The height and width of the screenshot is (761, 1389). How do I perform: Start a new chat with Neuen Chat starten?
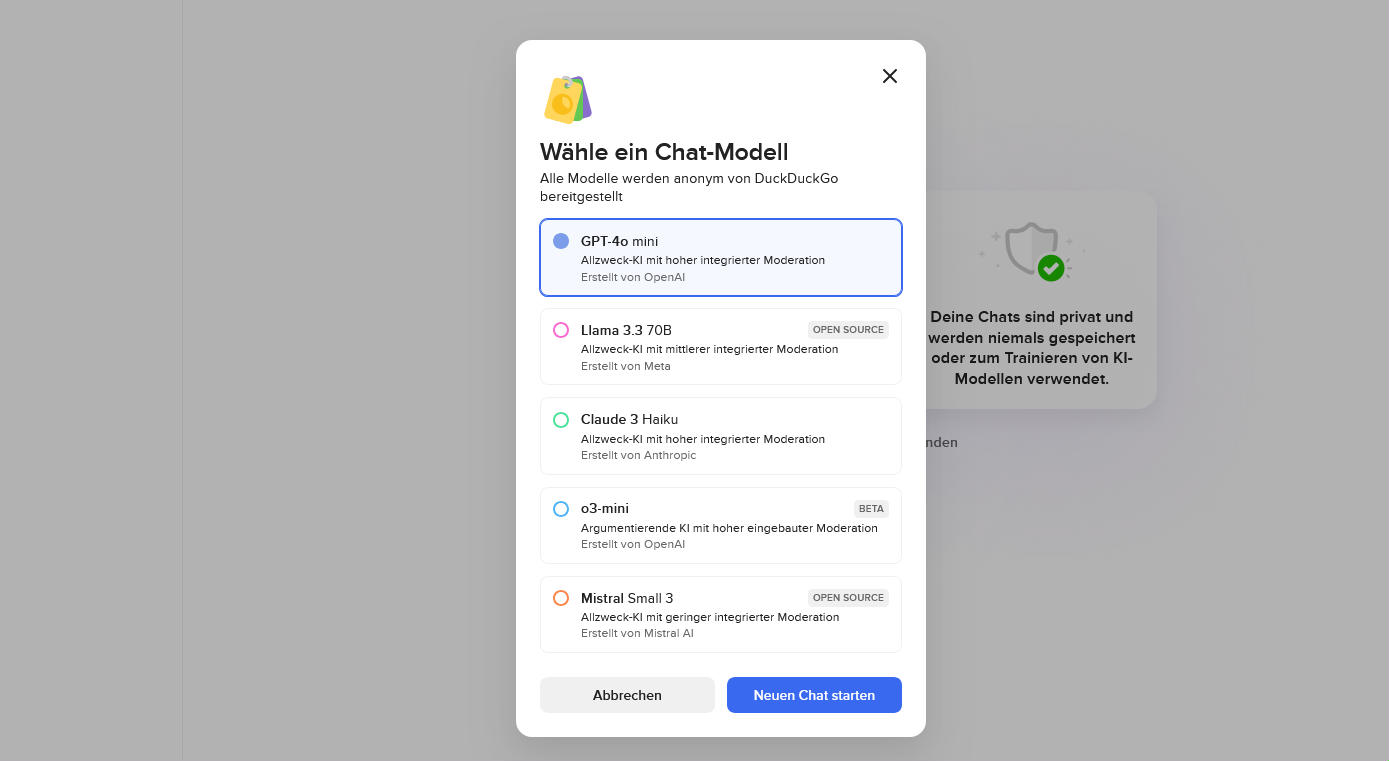814,695
